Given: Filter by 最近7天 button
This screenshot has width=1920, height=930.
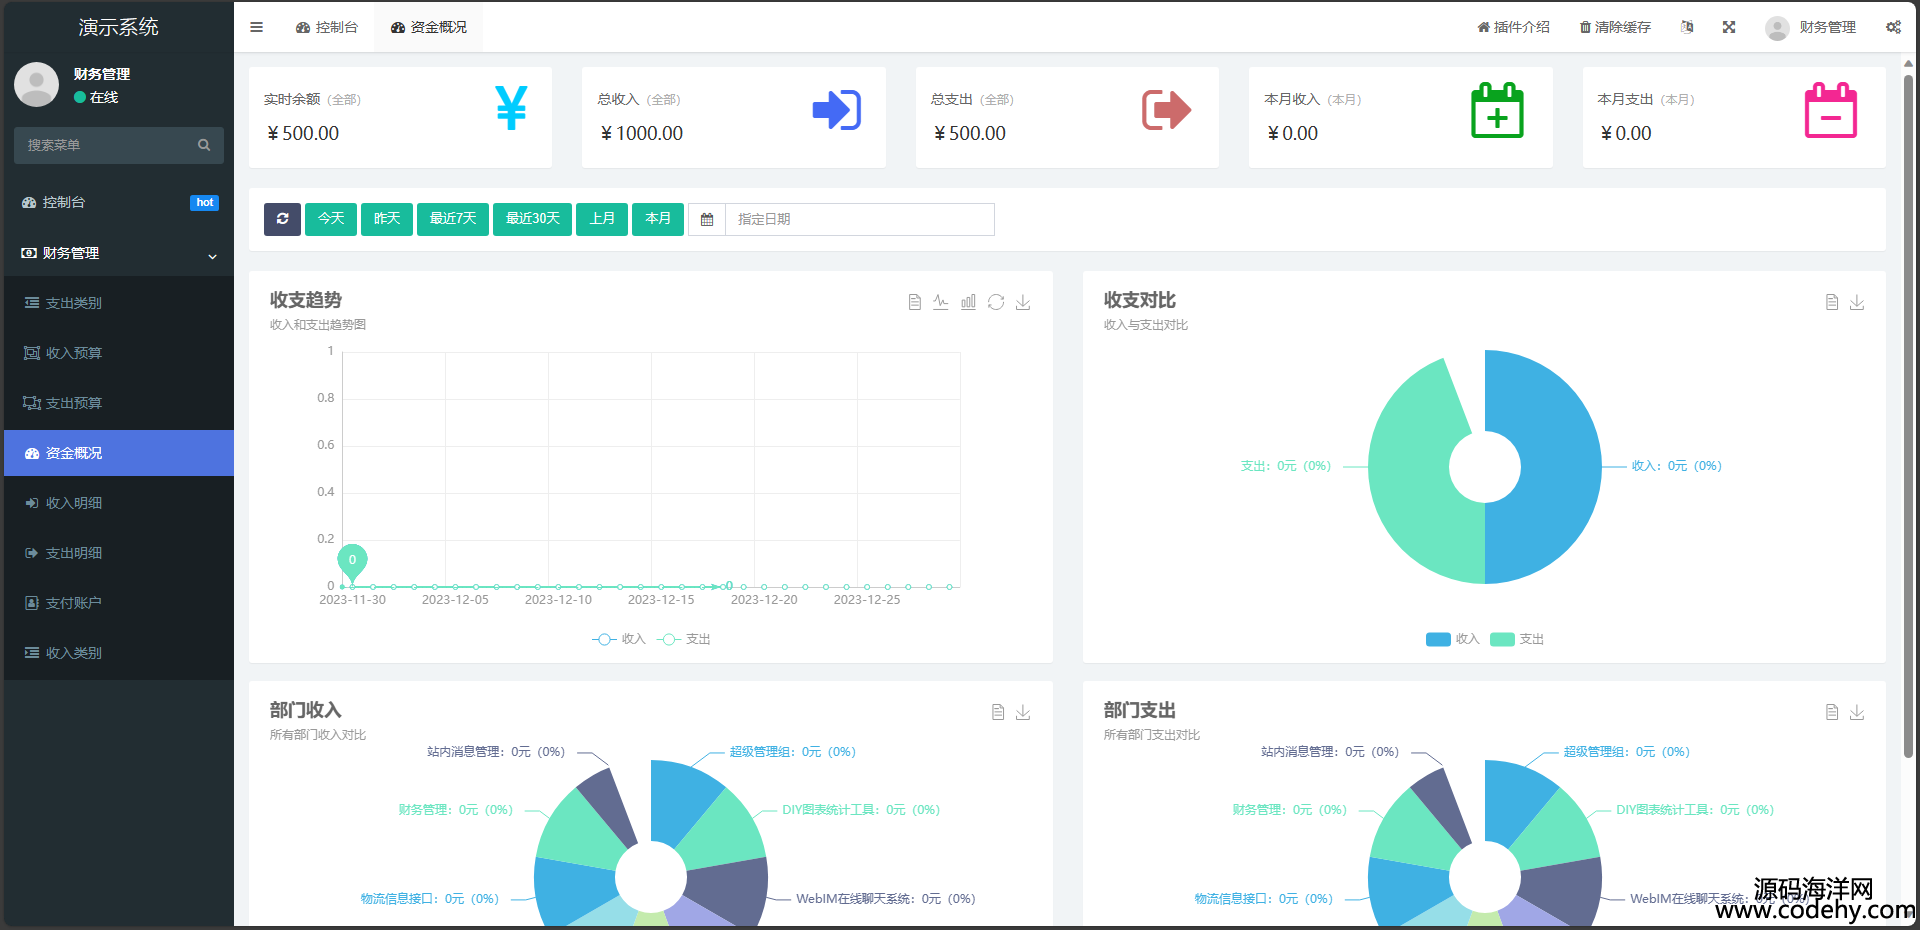Looking at the screenshot, I should [x=453, y=219].
